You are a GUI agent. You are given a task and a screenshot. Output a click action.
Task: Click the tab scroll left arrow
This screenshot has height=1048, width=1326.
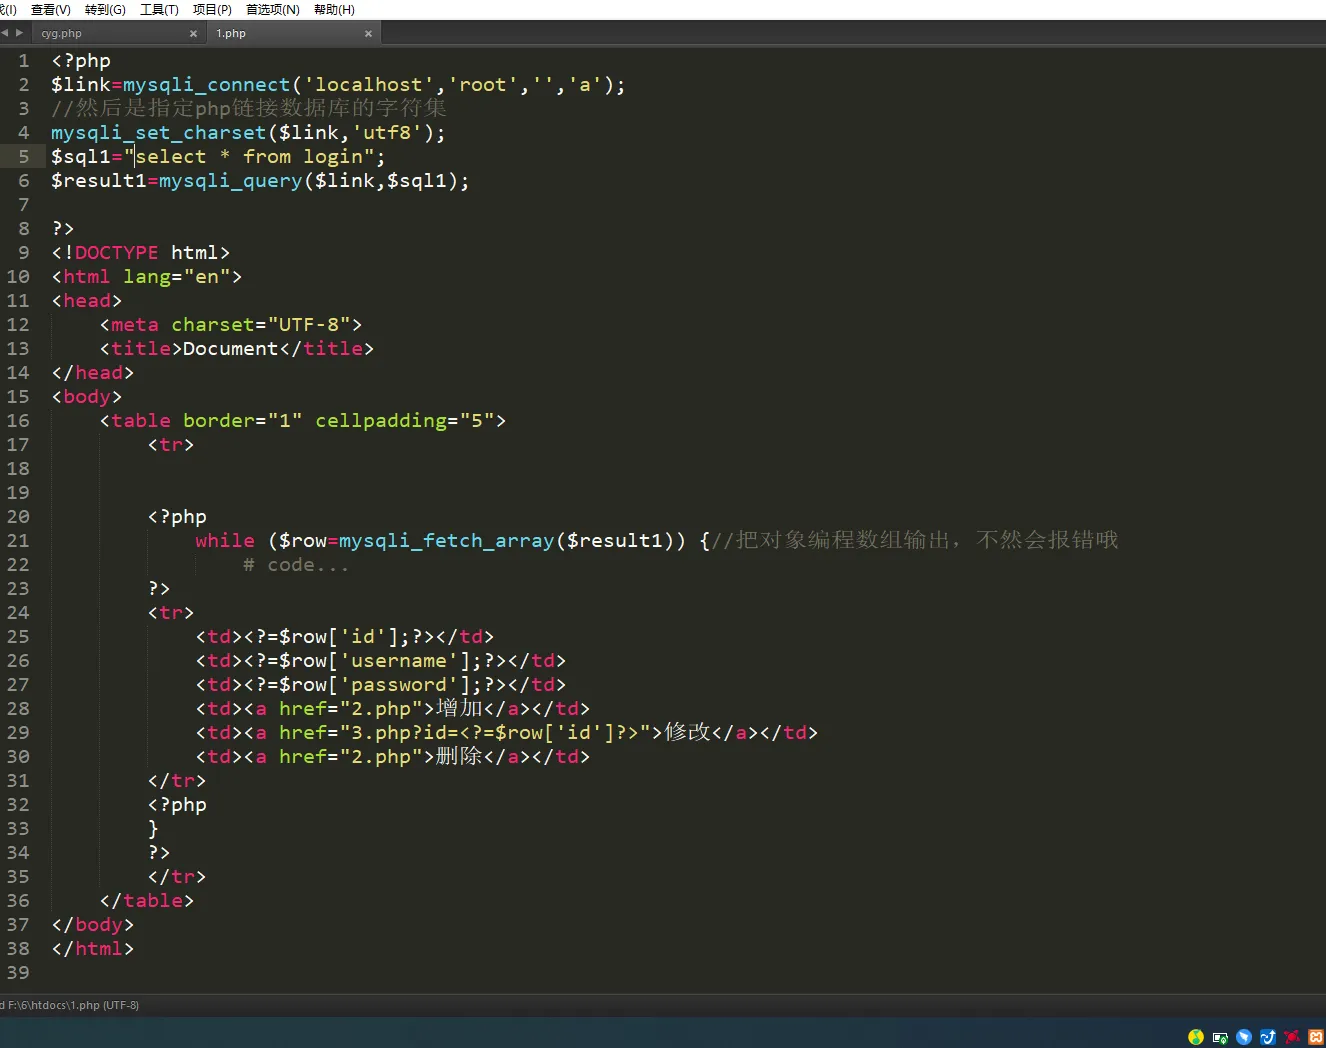pyautogui.click(x=5, y=33)
